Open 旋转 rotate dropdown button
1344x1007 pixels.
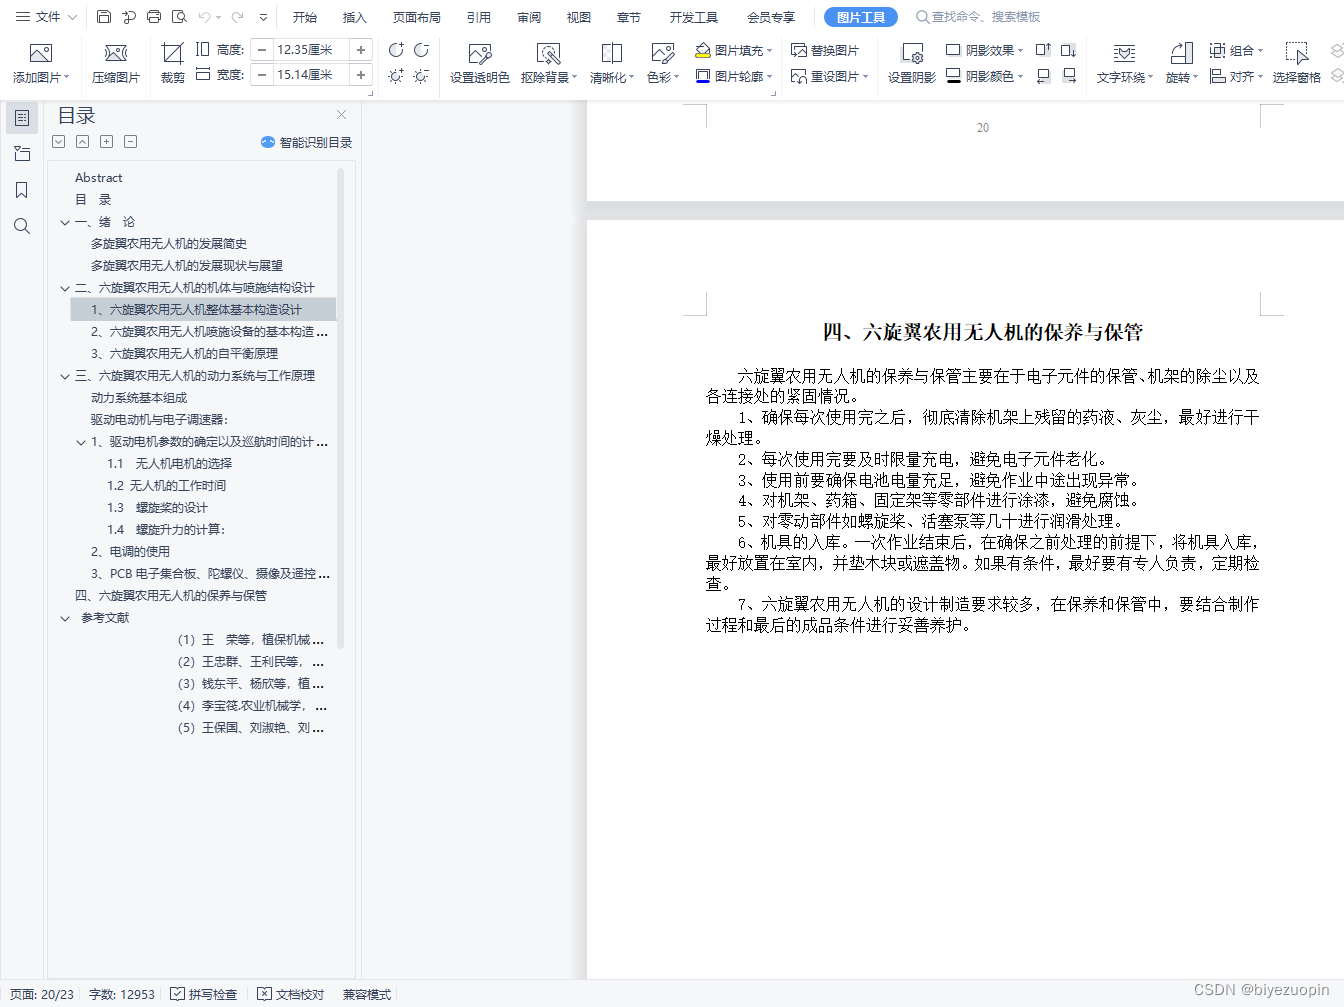pos(1181,63)
